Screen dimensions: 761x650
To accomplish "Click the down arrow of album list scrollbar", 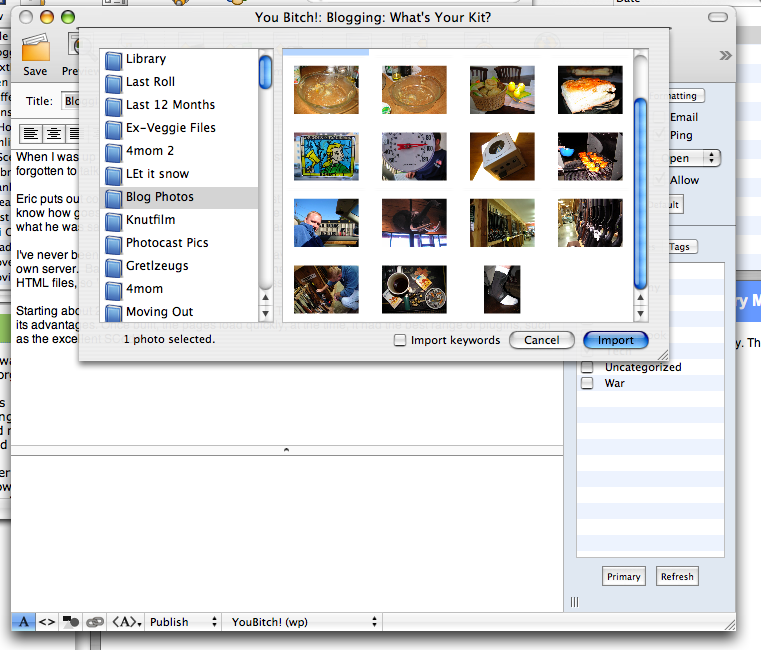I will coord(265,313).
